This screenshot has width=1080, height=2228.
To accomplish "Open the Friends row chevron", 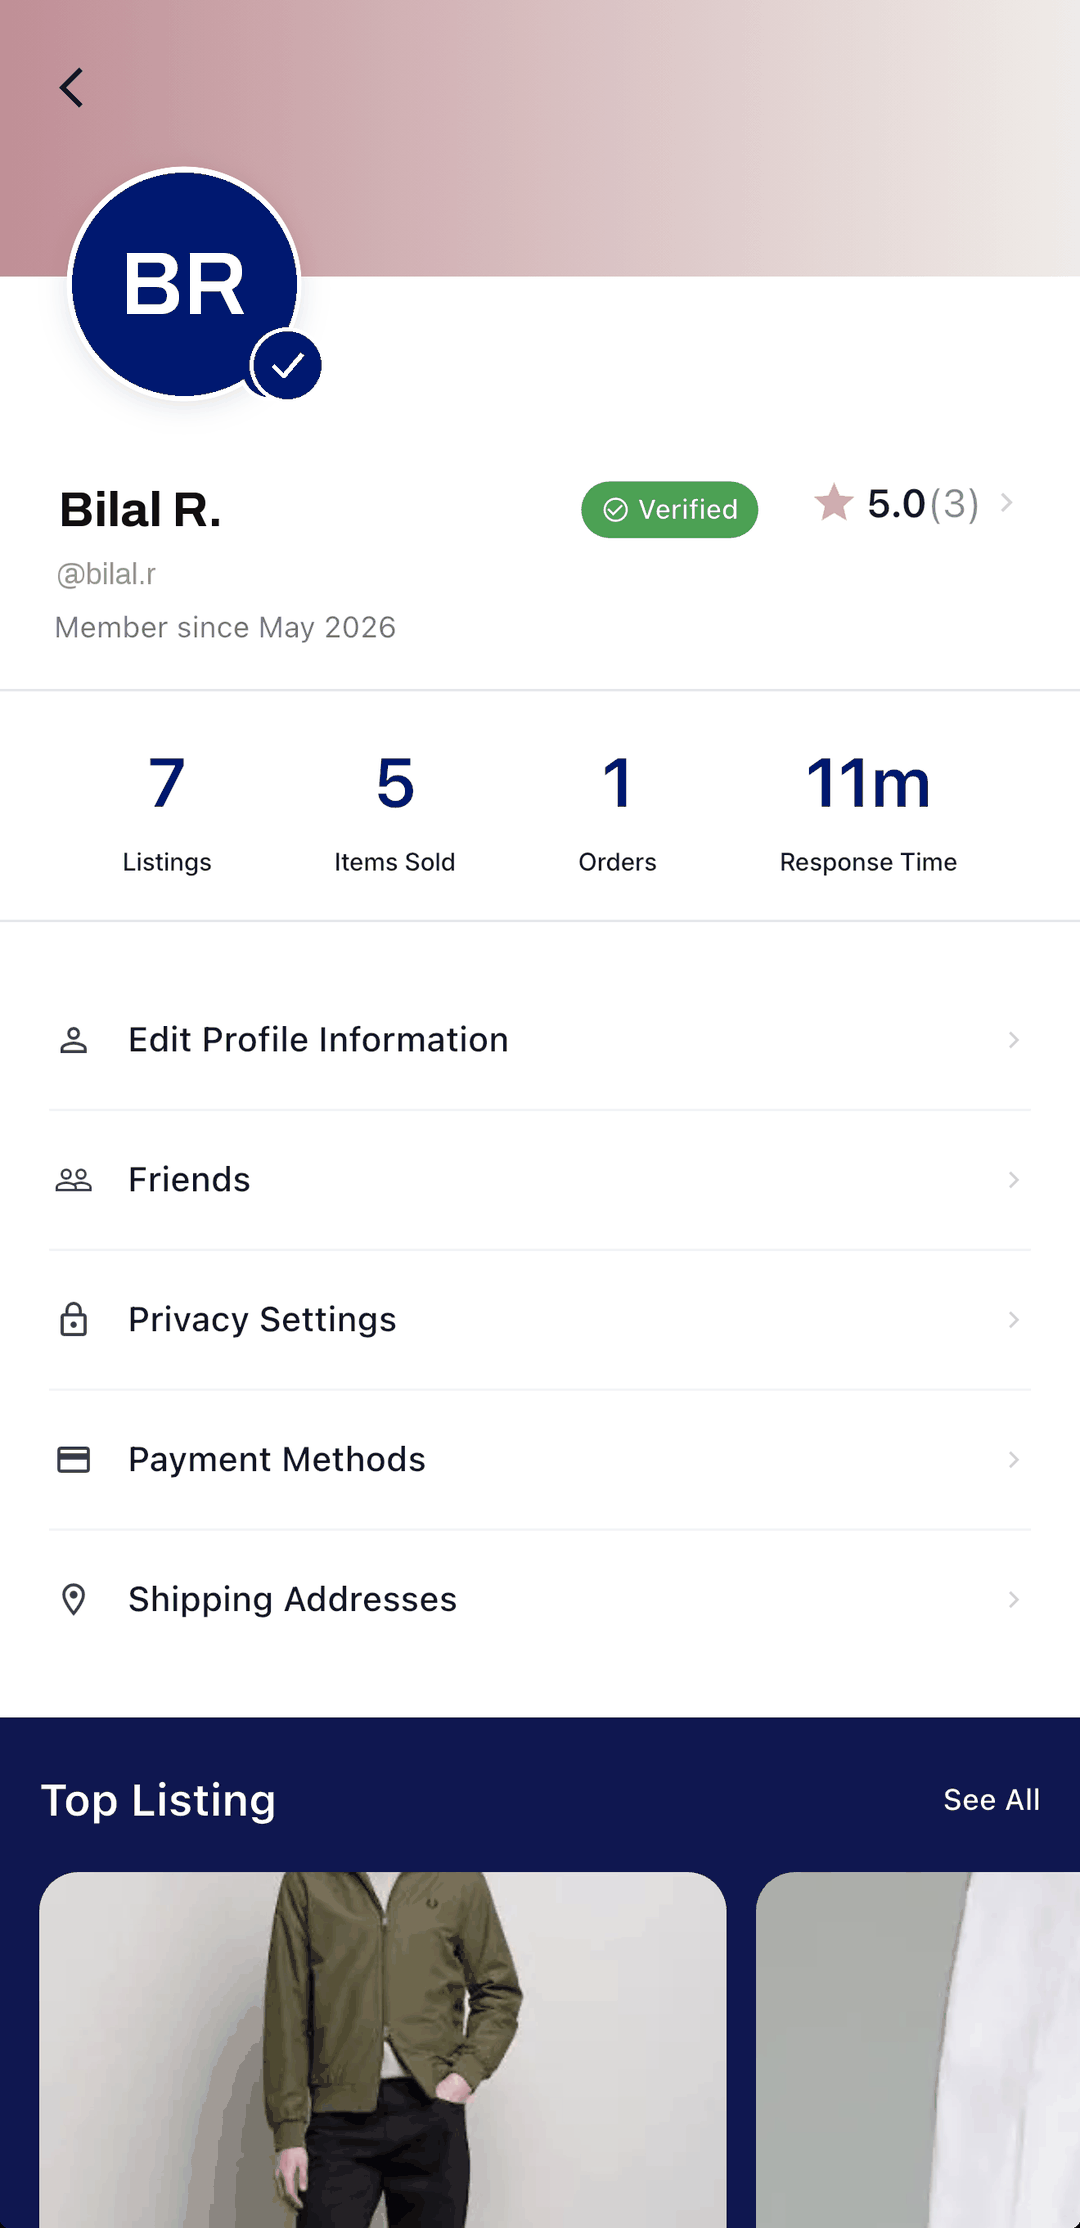I will (1013, 1180).
